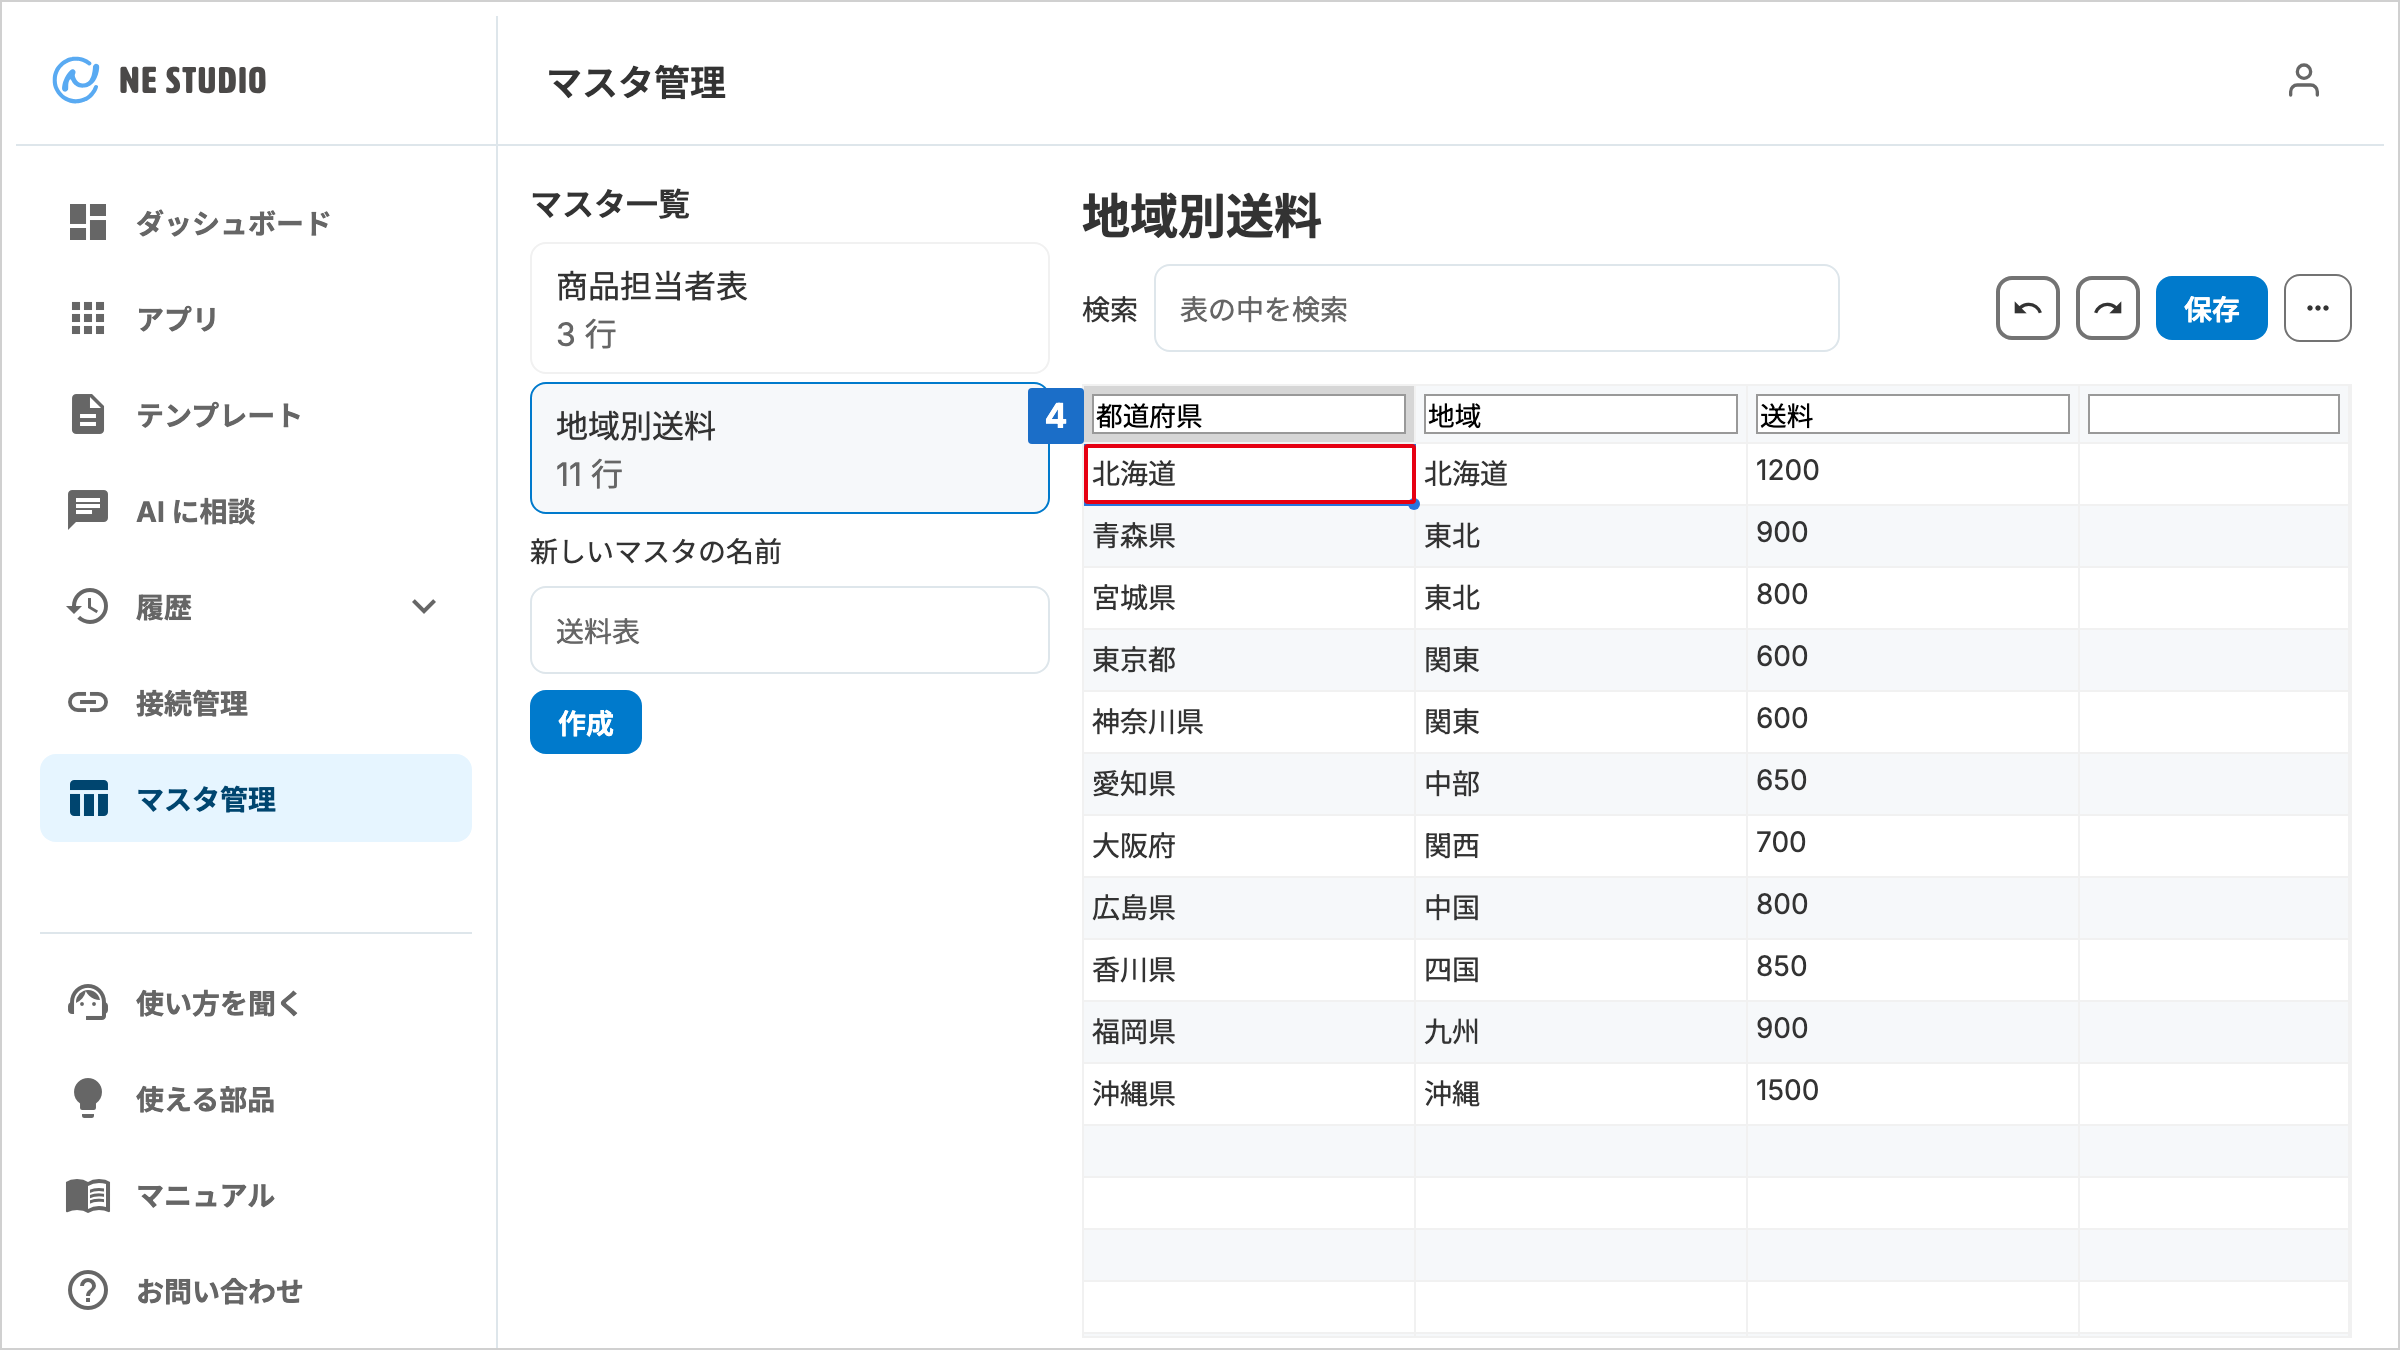Viewport: 2400px width, 1350px height.
Task: Click the NE STUDIO logo icon
Action: tap(76, 80)
